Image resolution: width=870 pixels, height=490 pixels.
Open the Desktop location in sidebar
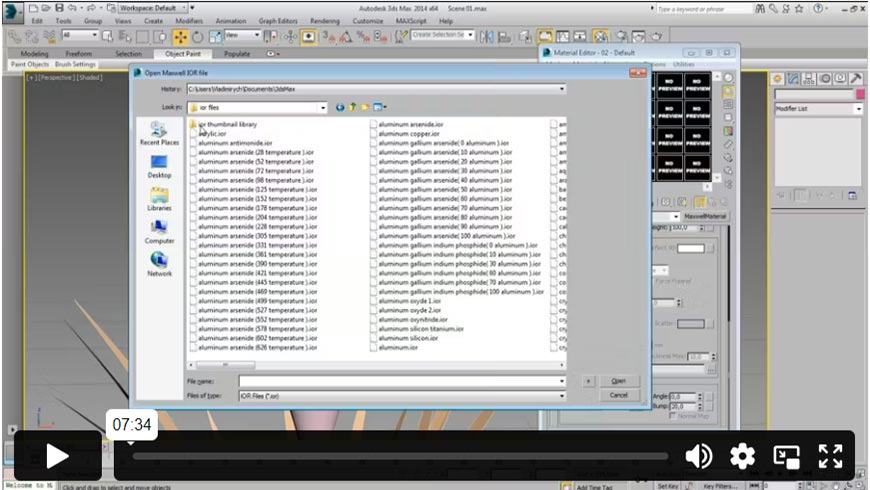coord(159,166)
